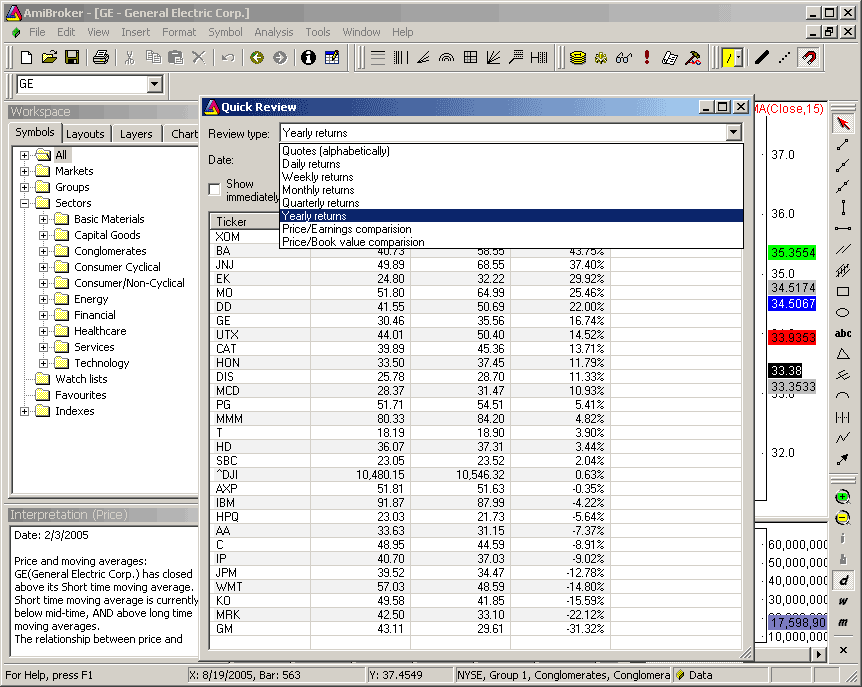The width and height of the screenshot is (862, 687).
Task: Choose Monthly returns review type
Action: (x=511, y=190)
